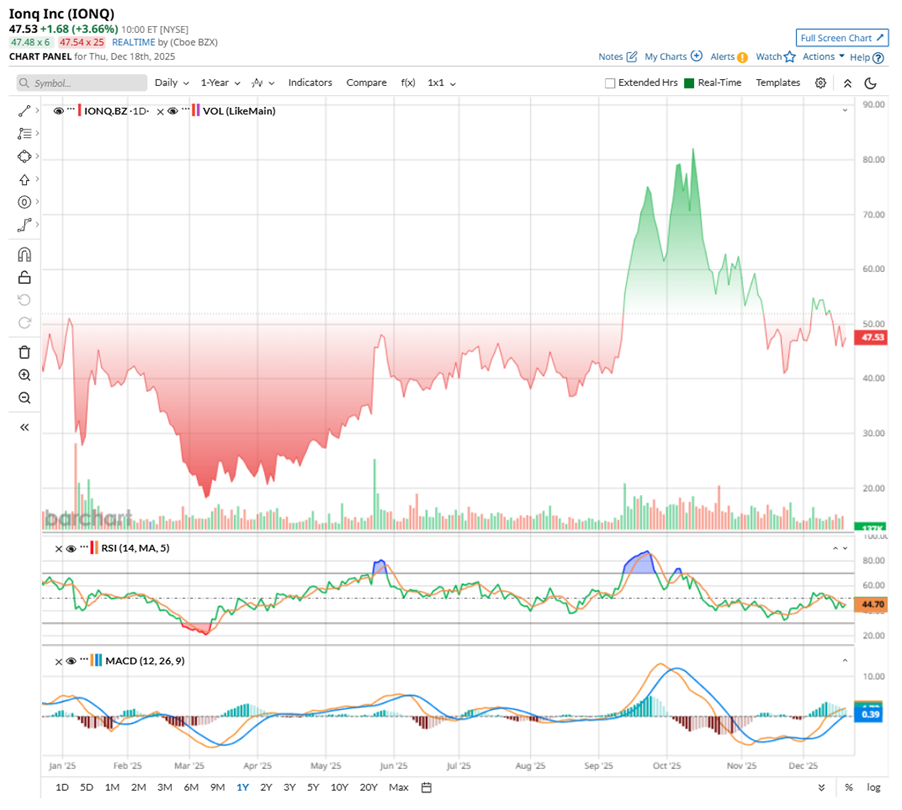Screen dimensions: 902x810
Task: Click Full Screen Chart button
Action: [x=842, y=38]
